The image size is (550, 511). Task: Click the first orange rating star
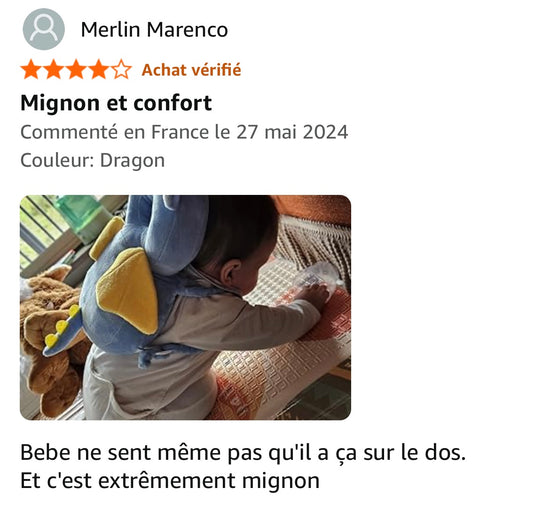coord(31,69)
